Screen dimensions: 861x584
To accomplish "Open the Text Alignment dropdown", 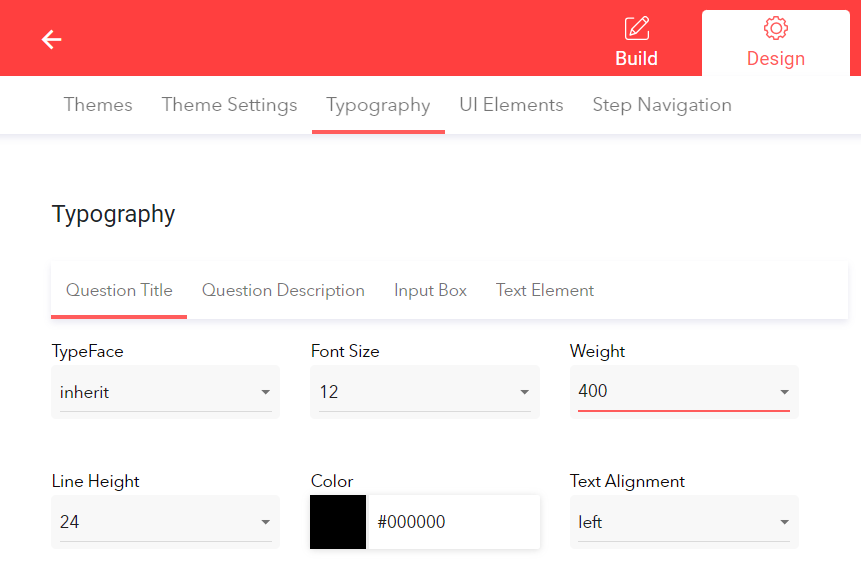I will (x=683, y=522).
